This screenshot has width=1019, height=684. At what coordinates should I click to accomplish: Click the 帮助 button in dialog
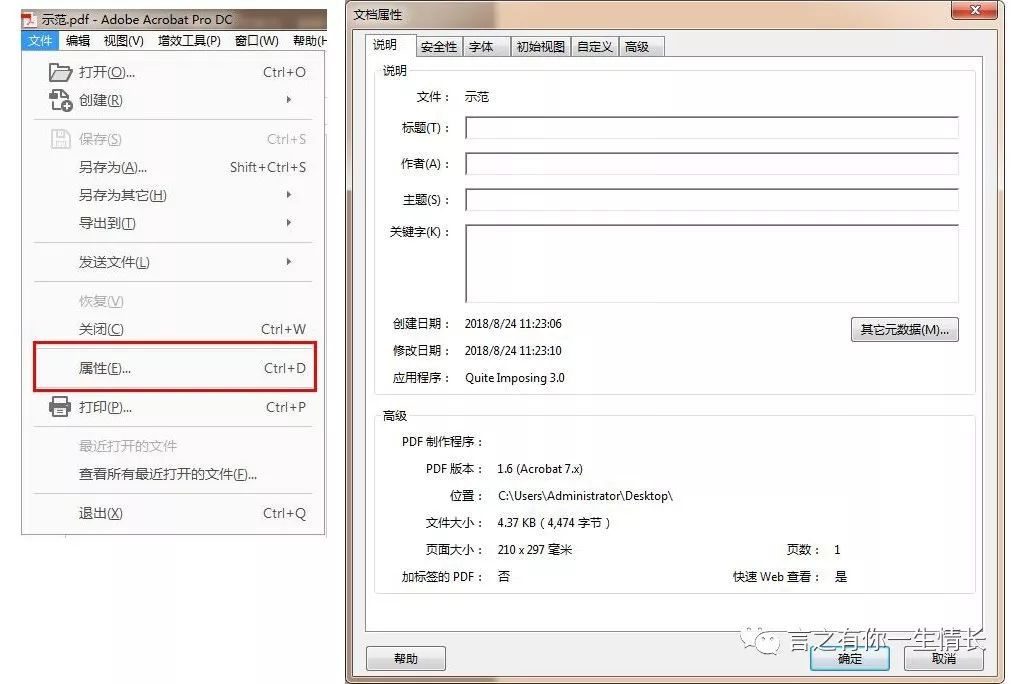pyautogui.click(x=405, y=659)
